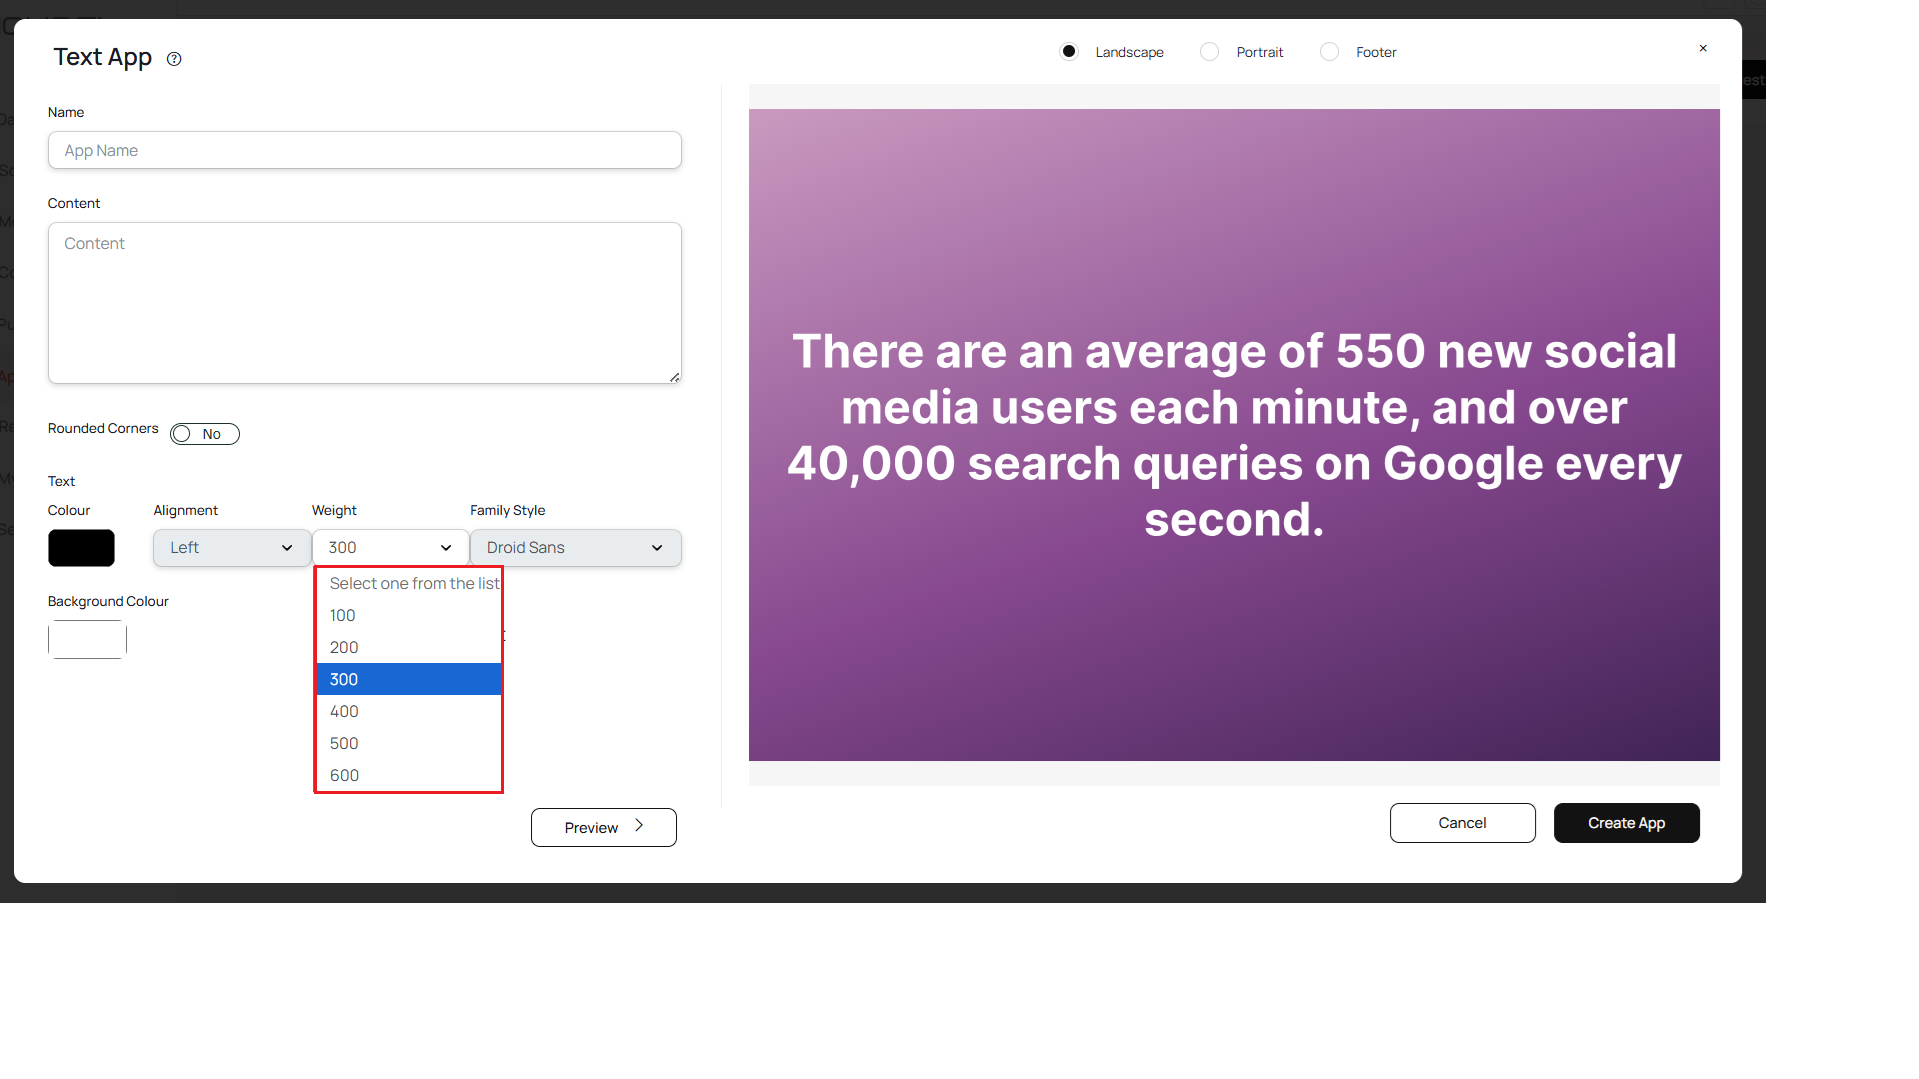The height and width of the screenshot is (1079, 1919).
Task: Select the Portrait orientation
Action: coord(1209,51)
